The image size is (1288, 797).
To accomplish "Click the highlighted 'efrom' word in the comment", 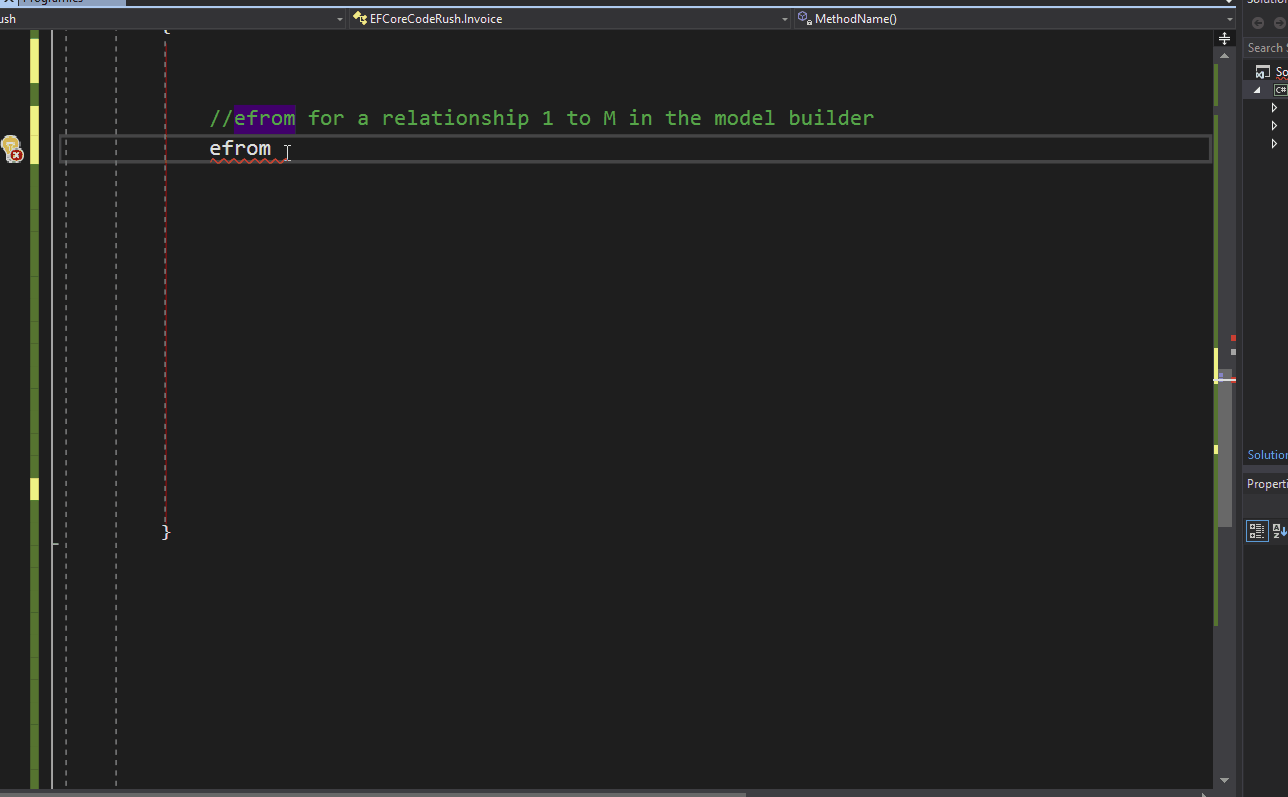I will [264, 118].
